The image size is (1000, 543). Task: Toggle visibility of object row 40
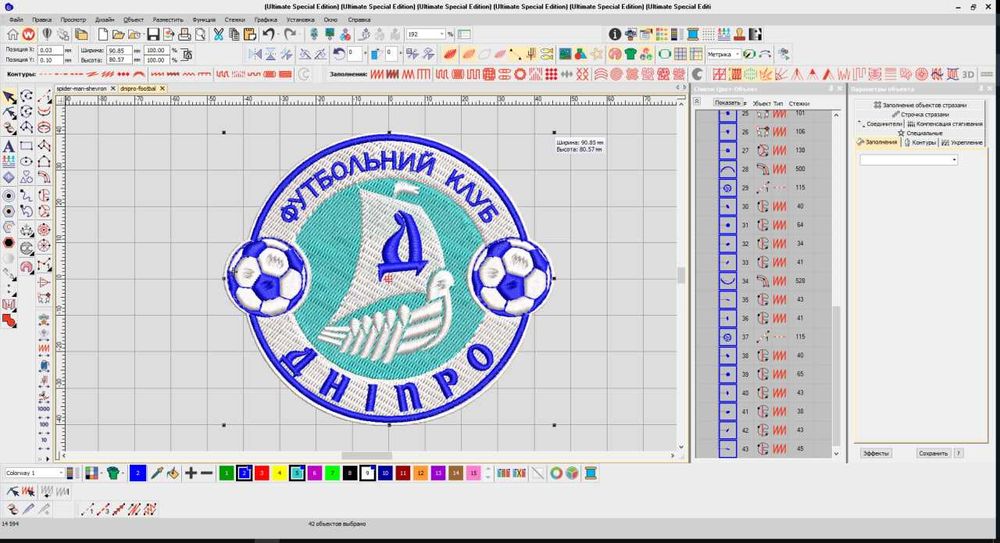tap(728, 392)
